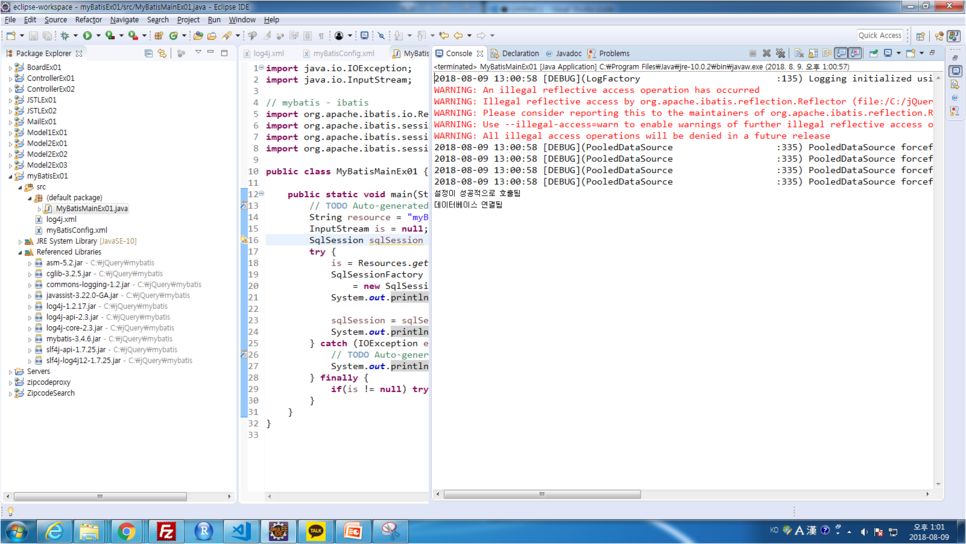Select the ZipcodeSearch project
The height and width of the screenshot is (544, 966).
tap(51, 393)
